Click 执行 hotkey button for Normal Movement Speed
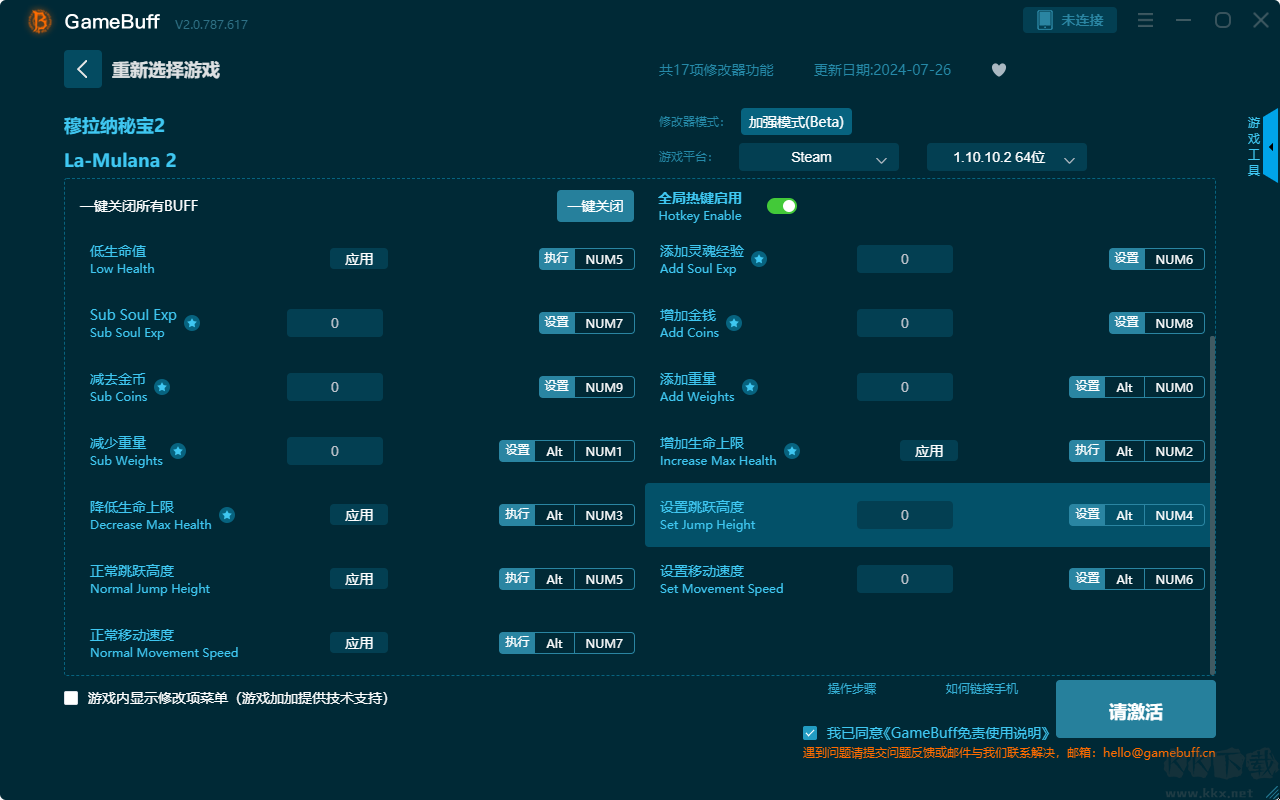 pos(517,643)
